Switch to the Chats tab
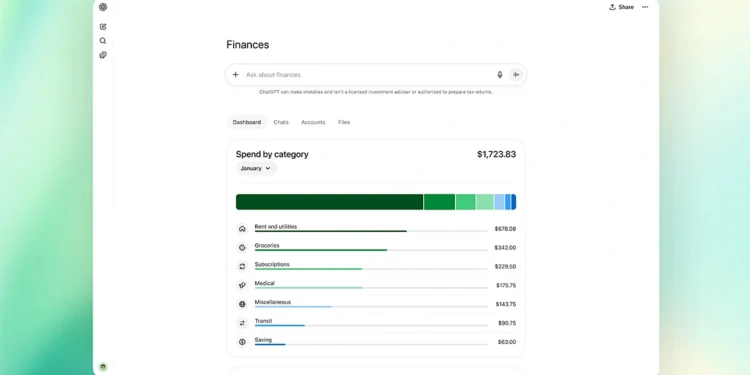The image size is (750, 375). (281, 122)
